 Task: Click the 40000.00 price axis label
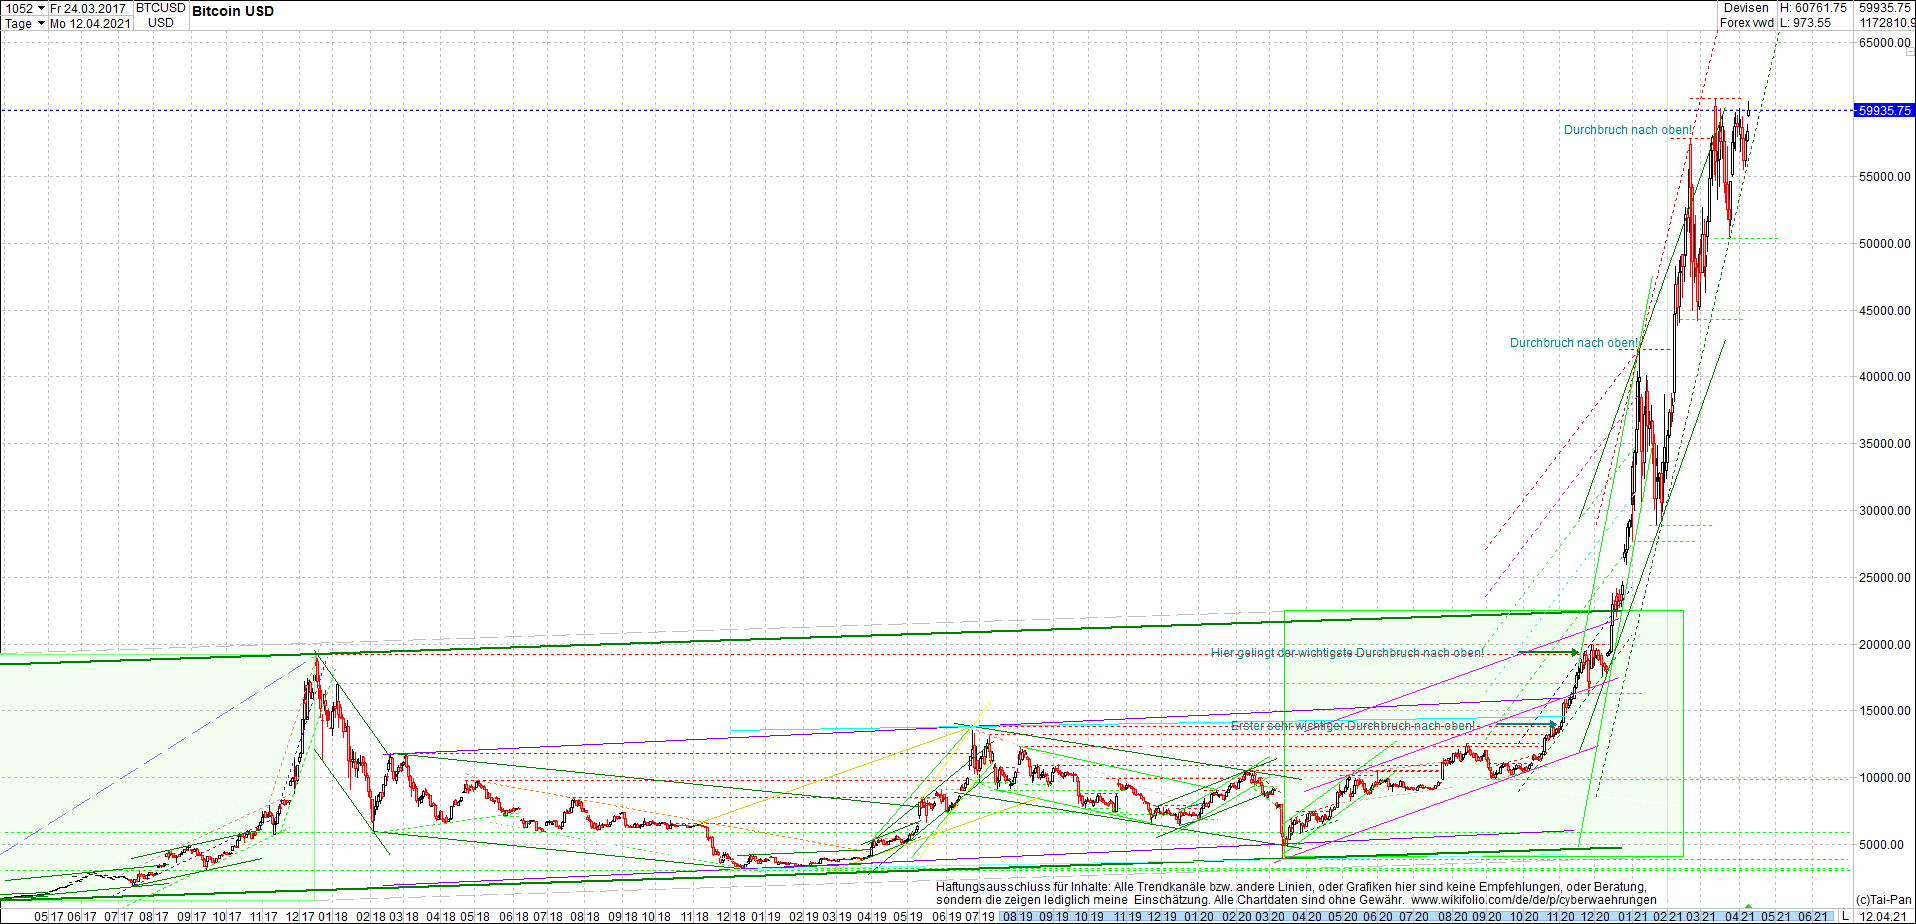(1885, 377)
